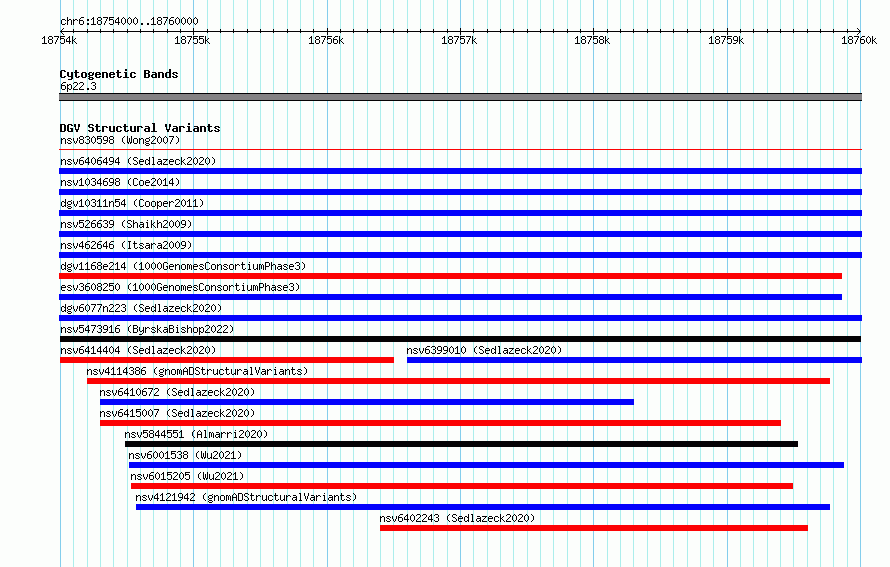Click the DGV Structural Variants track title
Viewport: 890px width, 567px height.
(140, 128)
